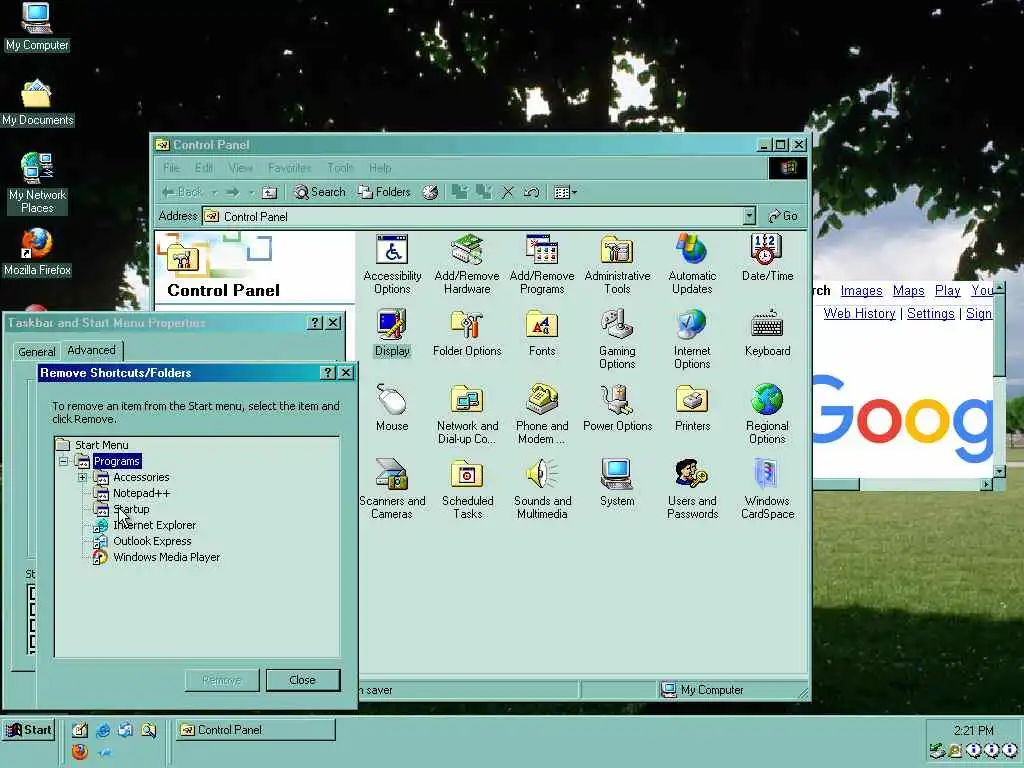The image size is (1024, 768).
Task: Click Control Panel taskbar button
Action: click(255, 730)
